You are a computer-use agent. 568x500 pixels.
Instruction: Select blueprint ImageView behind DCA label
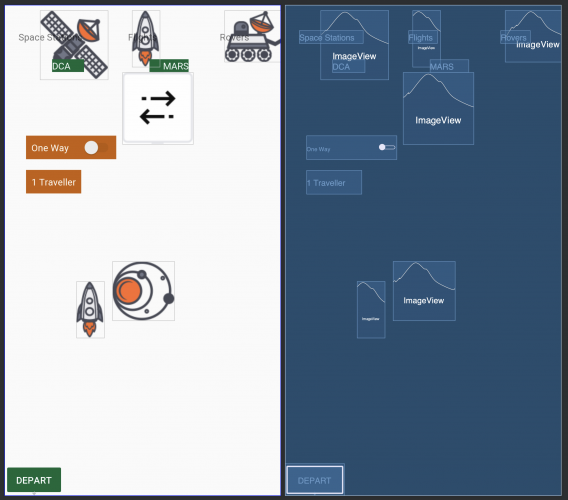tap(354, 45)
